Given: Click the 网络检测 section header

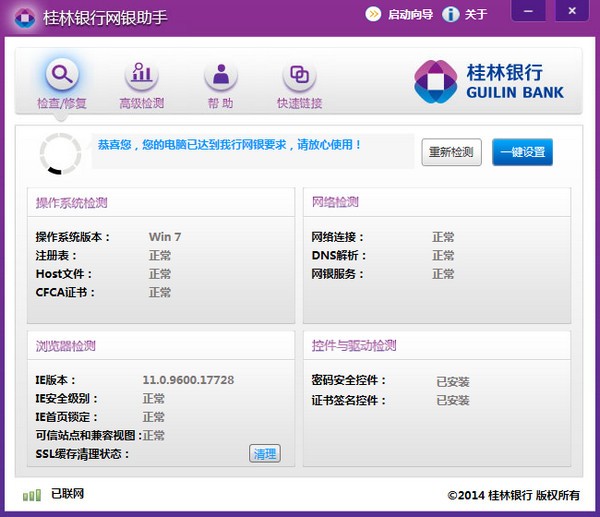Looking at the screenshot, I should [x=335, y=202].
